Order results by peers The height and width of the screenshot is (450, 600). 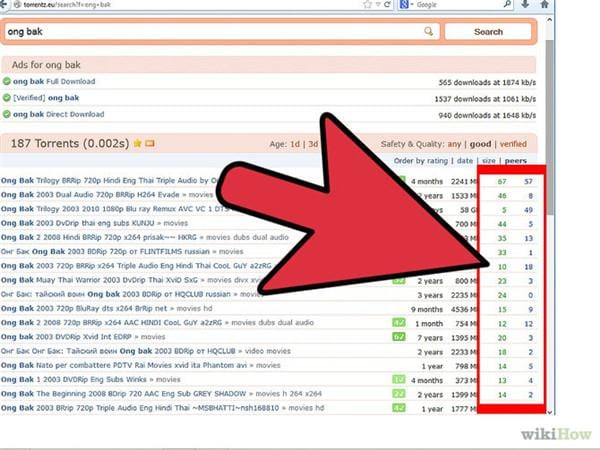(515, 161)
